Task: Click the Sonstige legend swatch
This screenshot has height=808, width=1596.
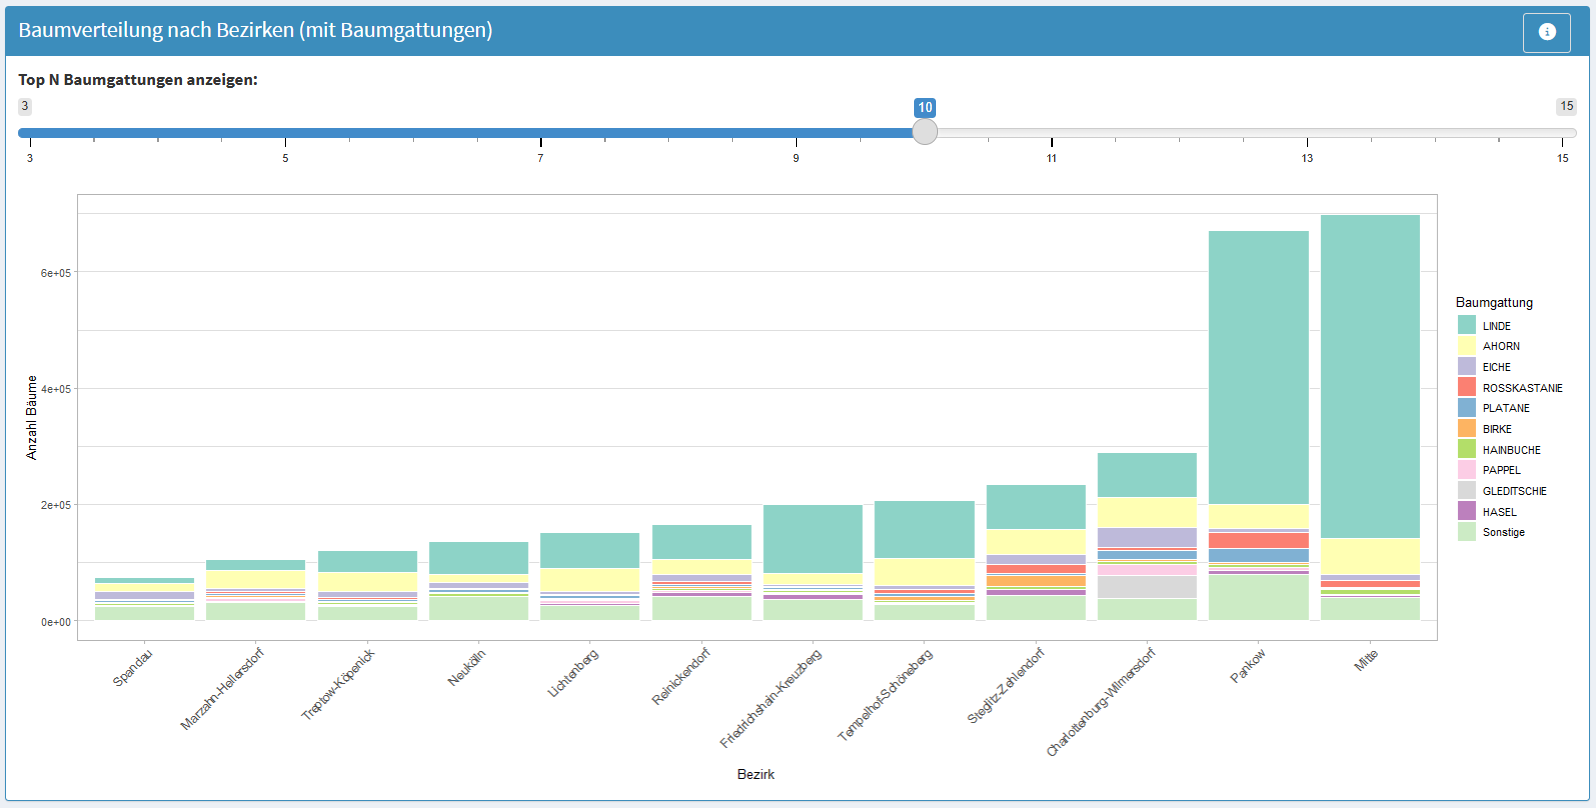Action: (1466, 532)
